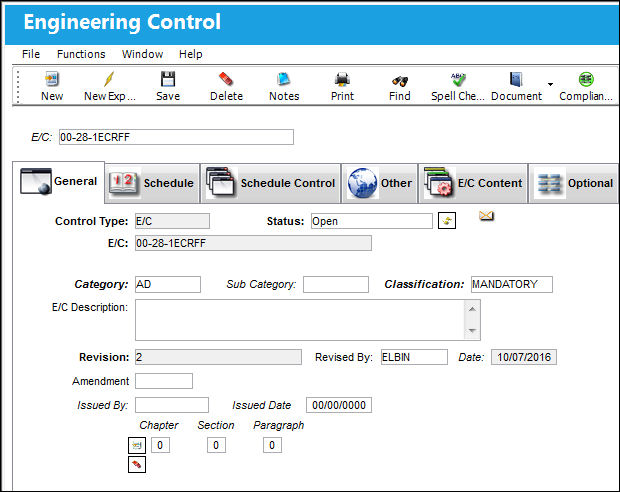This screenshot has width=620, height=492.
Task: Save the engineering control record
Action: click(x=168, y=79)
